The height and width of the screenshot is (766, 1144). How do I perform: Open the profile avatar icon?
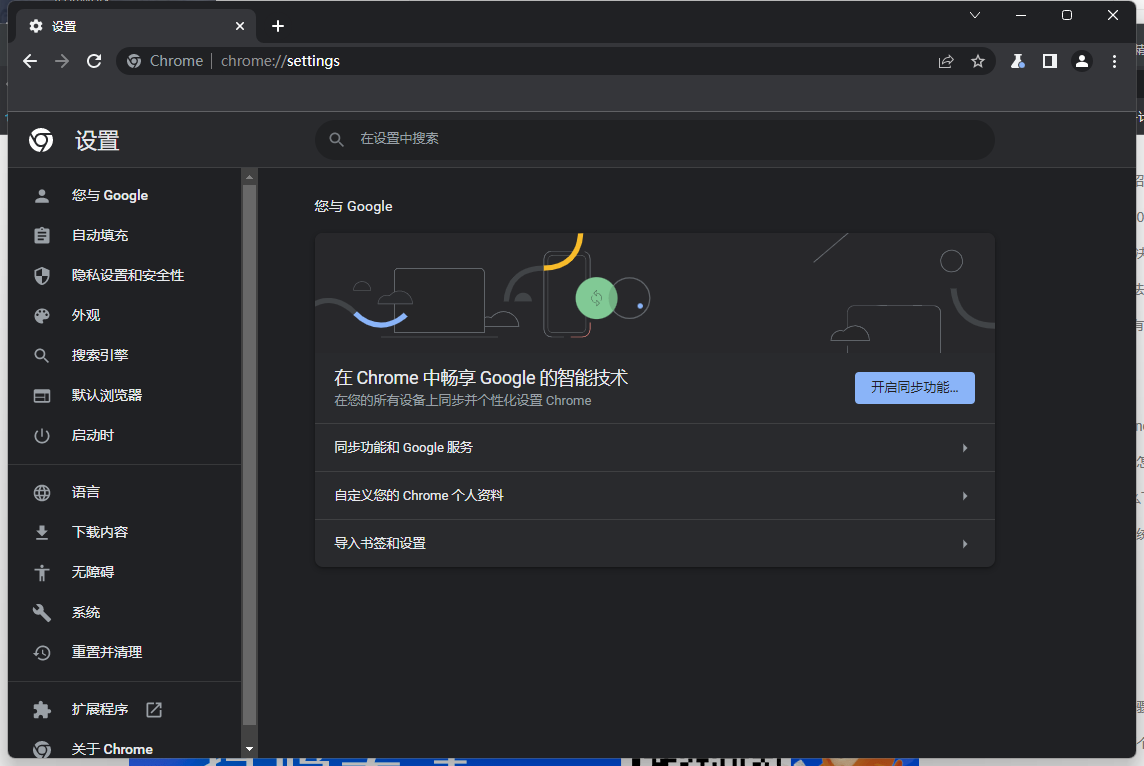pos(1082,61)
